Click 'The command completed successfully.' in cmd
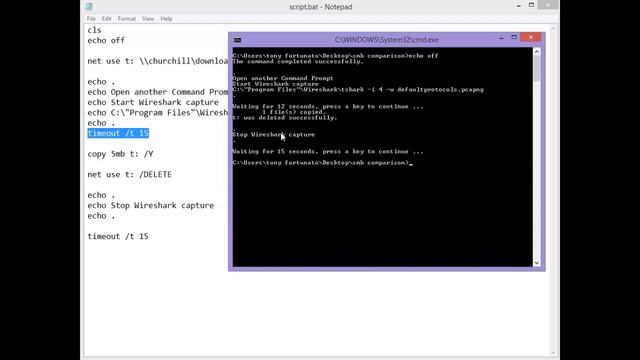The width and height of the screenshot is (640, 360). click(x=298, y=62)
